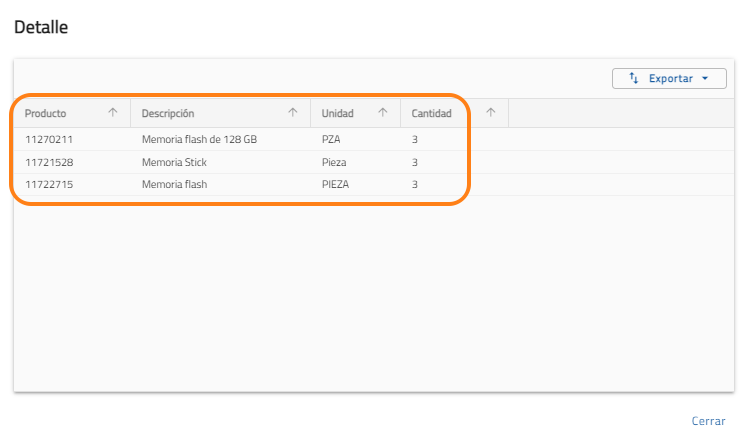Select the Cantidad column header text
750x438 pixels.
[x=431, y=114]
